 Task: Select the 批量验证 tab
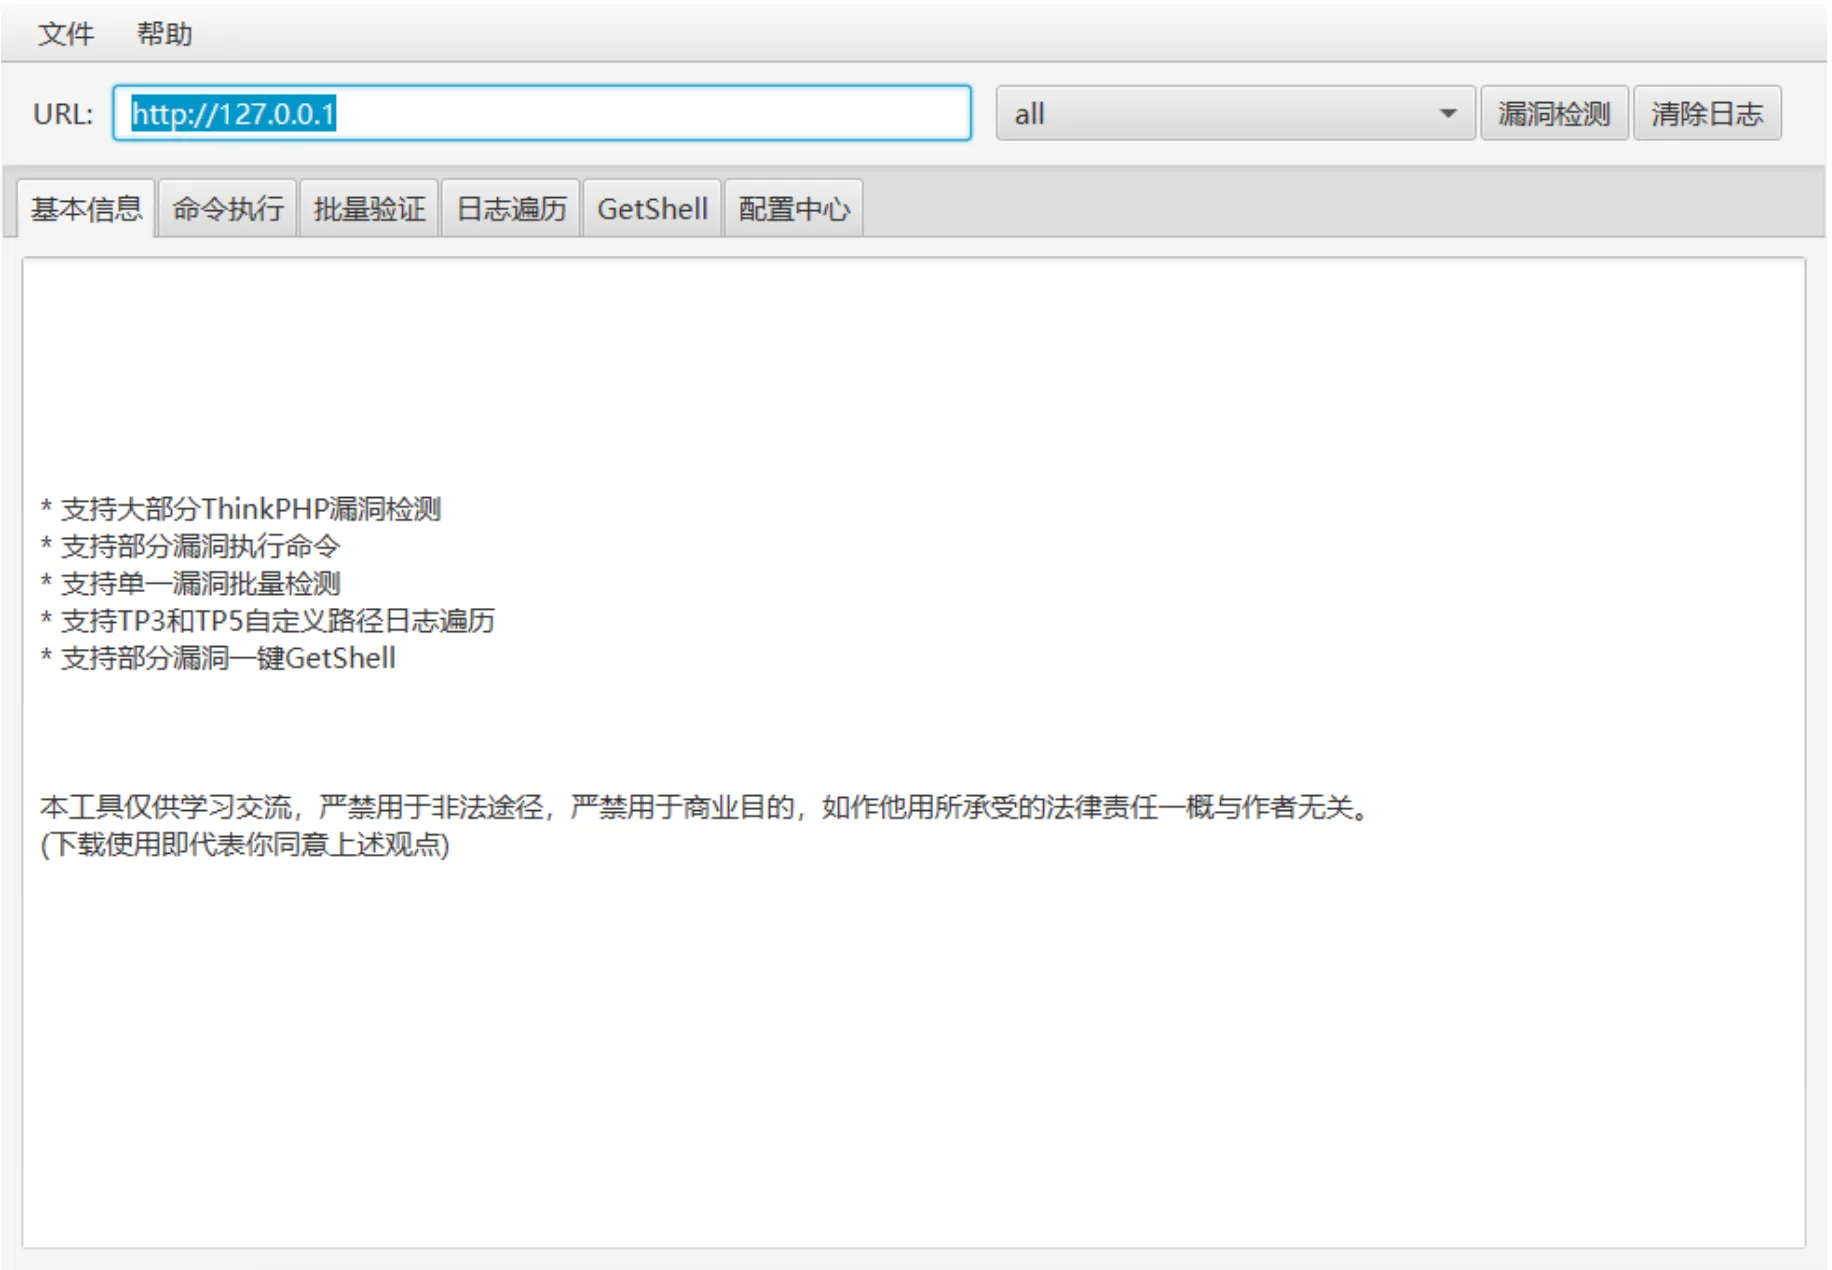pyautogui.click(x=369, y=209)
